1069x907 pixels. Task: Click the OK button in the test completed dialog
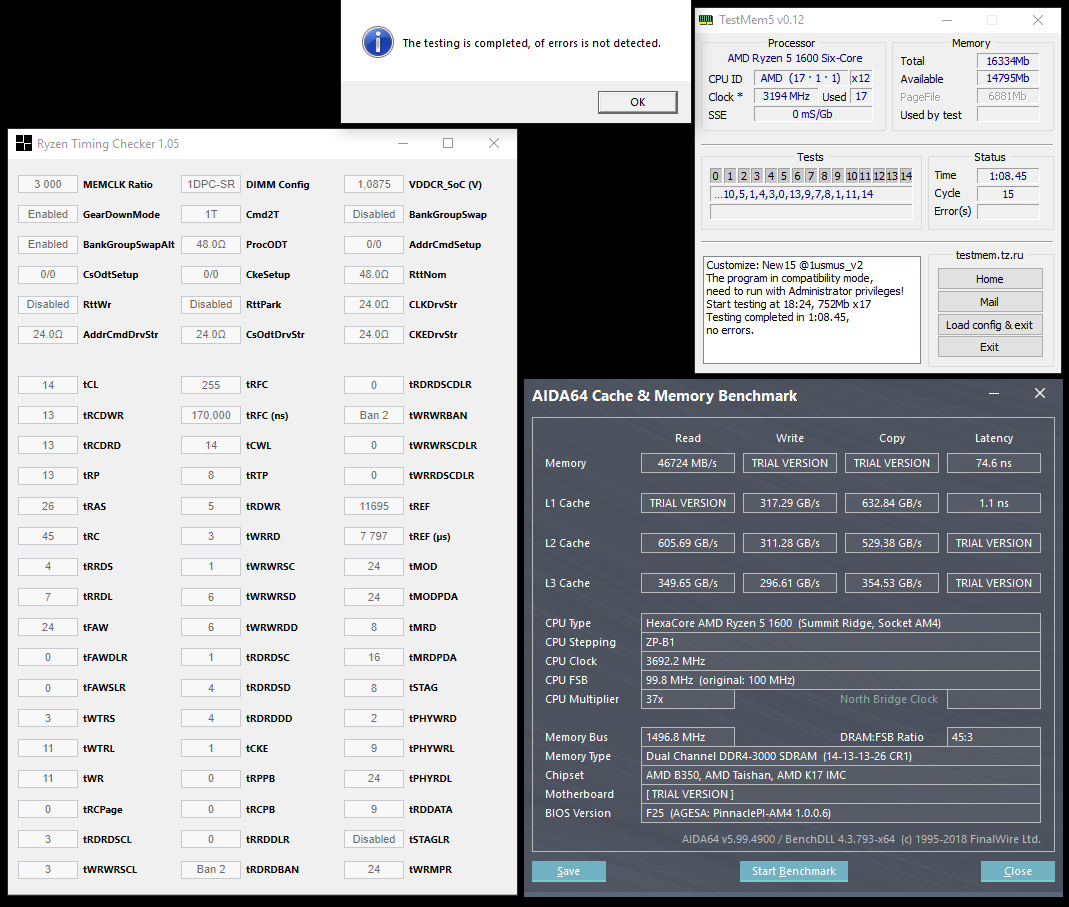[x=637, y=102]
